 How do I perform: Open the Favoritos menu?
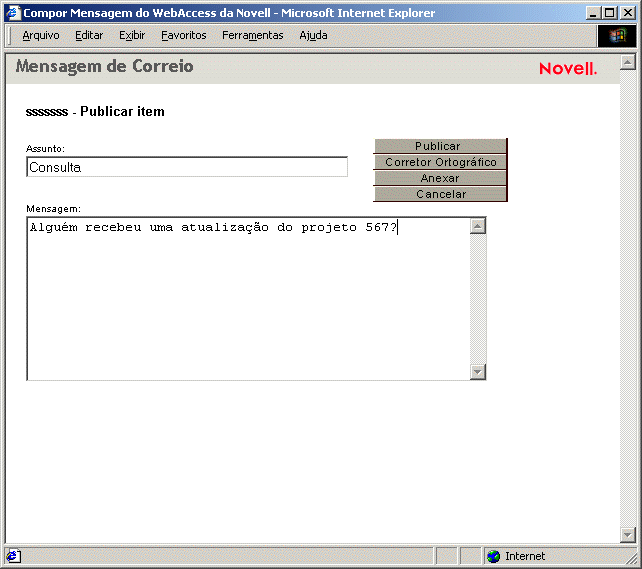coord(183,36)
